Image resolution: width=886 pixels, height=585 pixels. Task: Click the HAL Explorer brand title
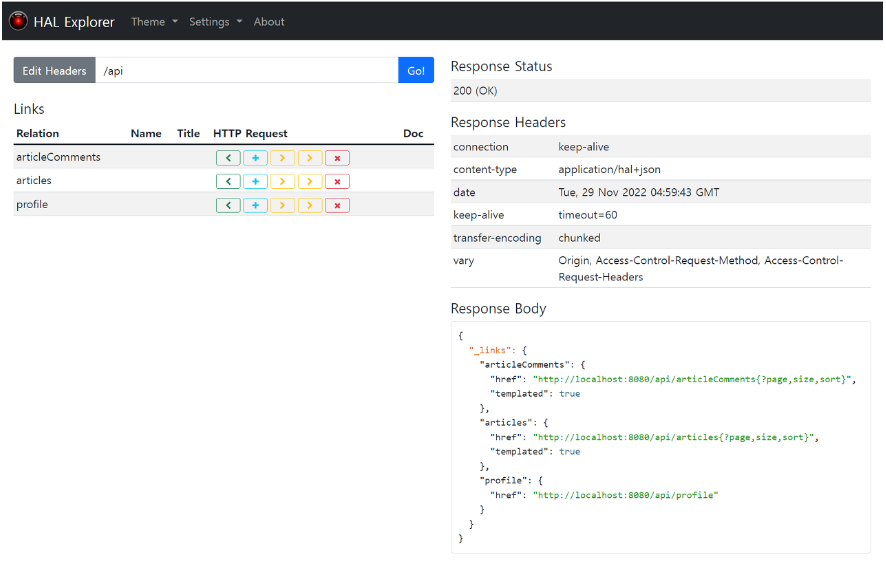coord(73,22)
